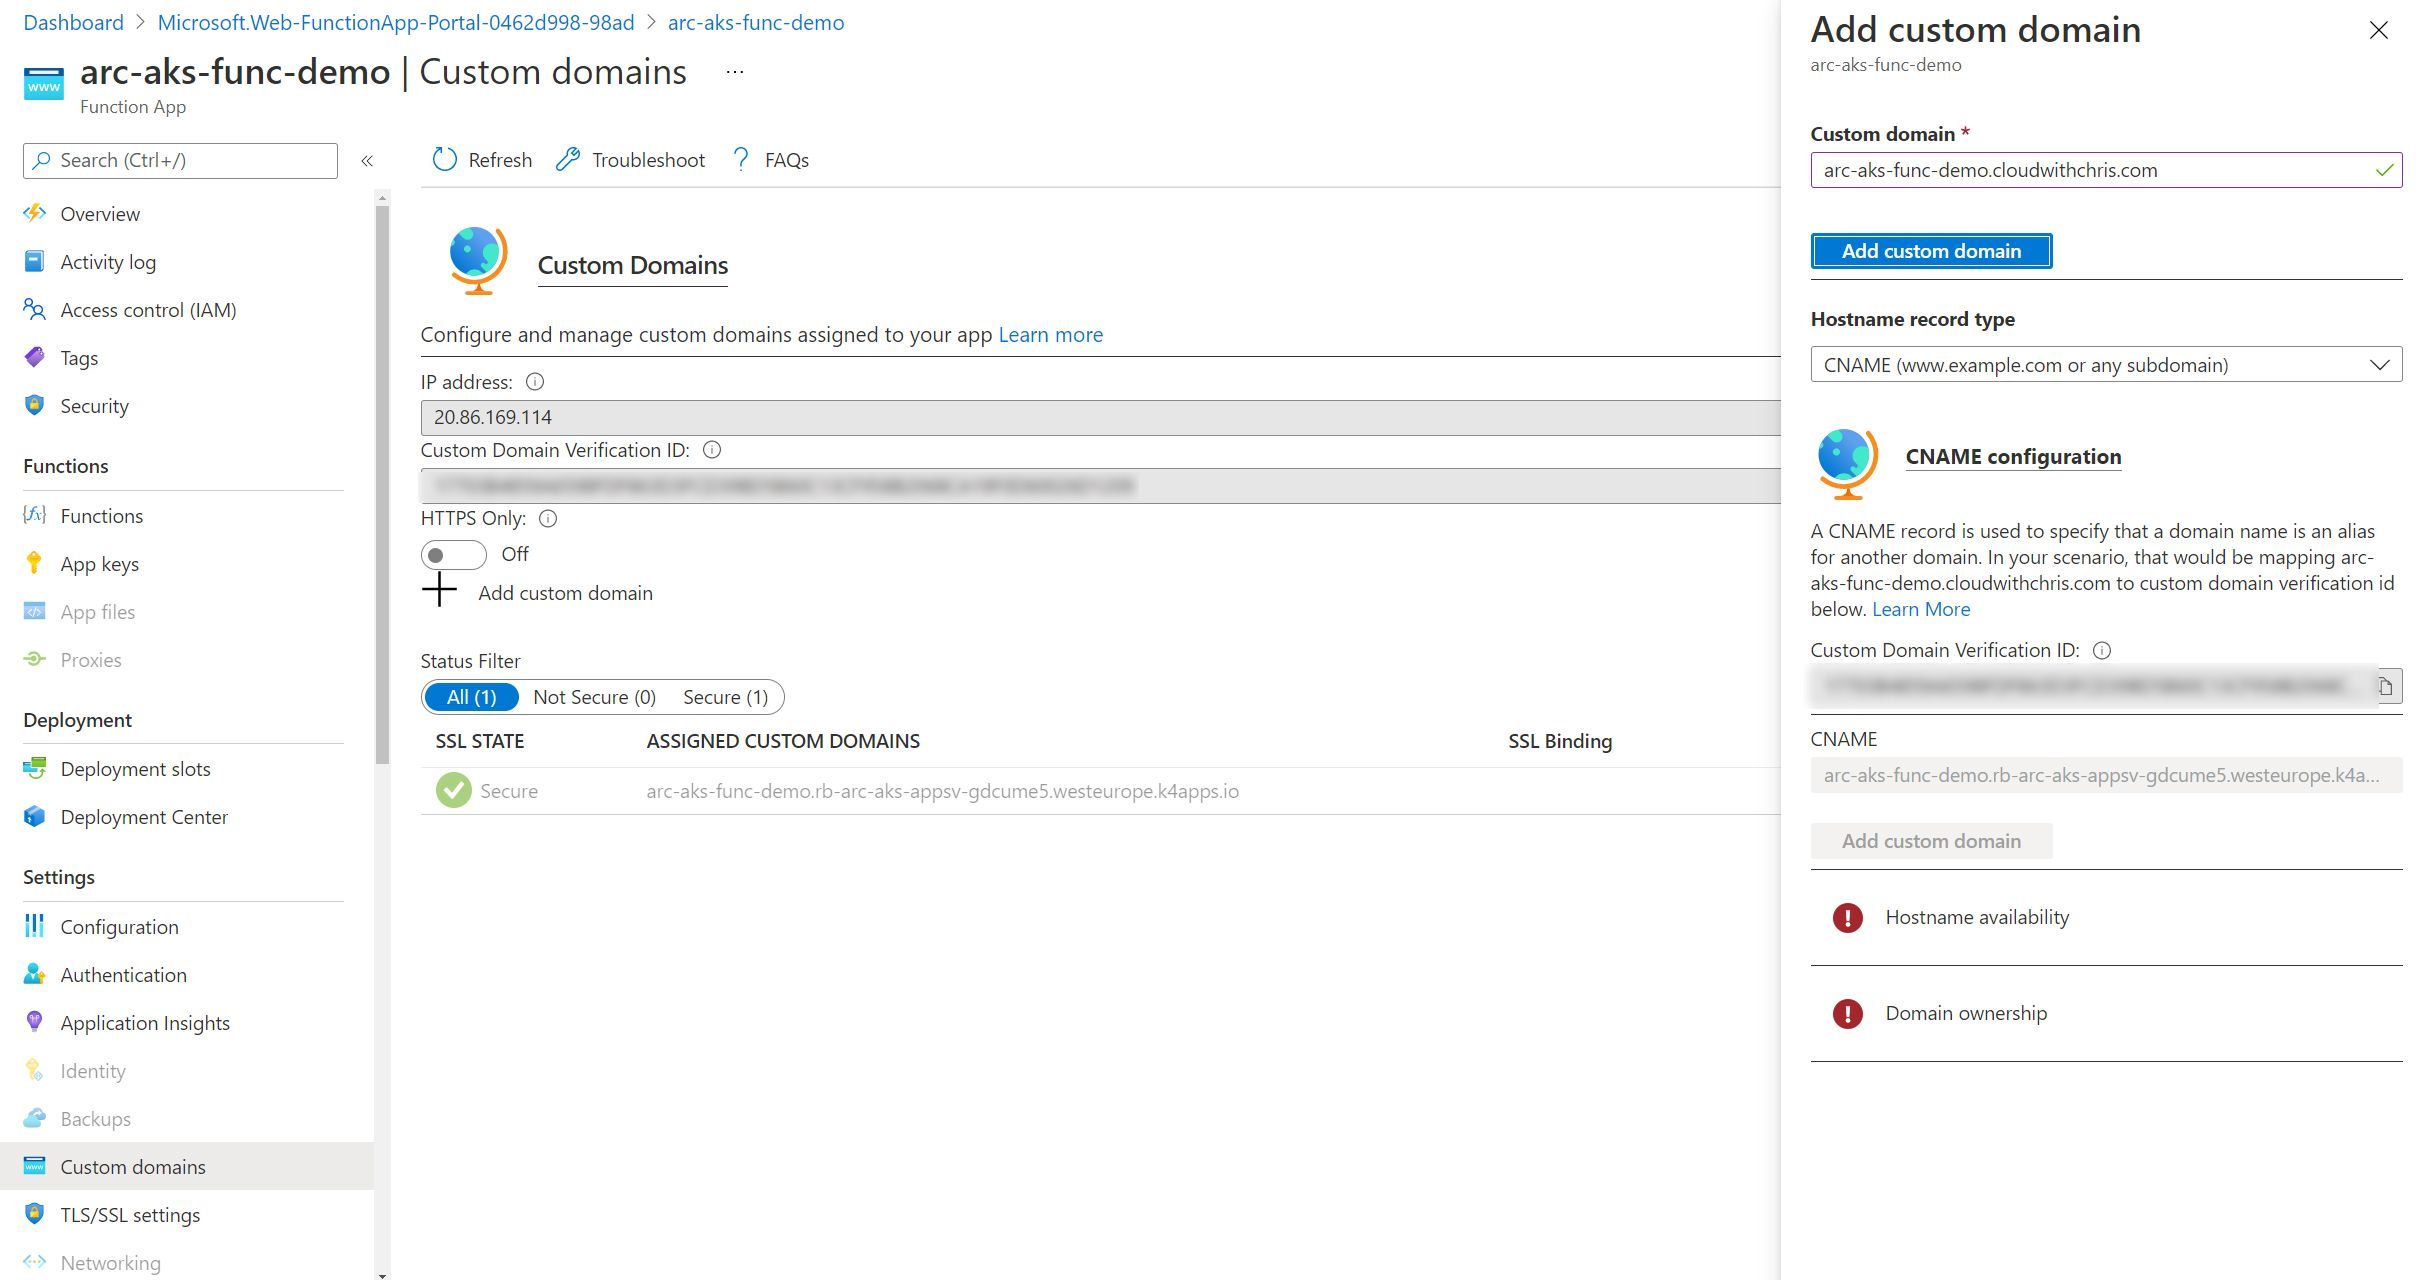Click the Custom domains www sidebar icon
Viewport: 2418px width, 1280px height.
(34, 1166)
